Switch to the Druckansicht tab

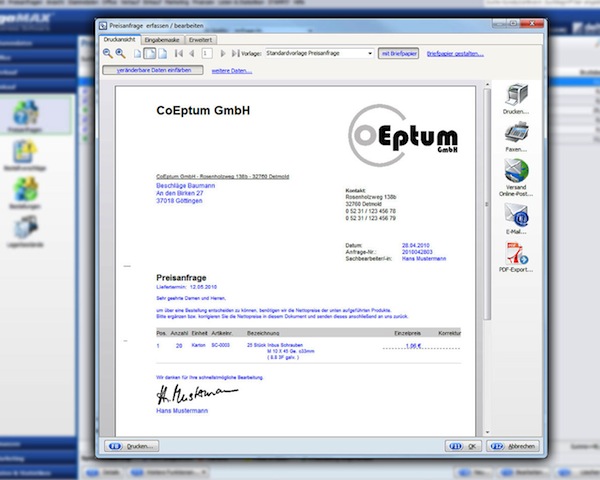pos(119,39)
